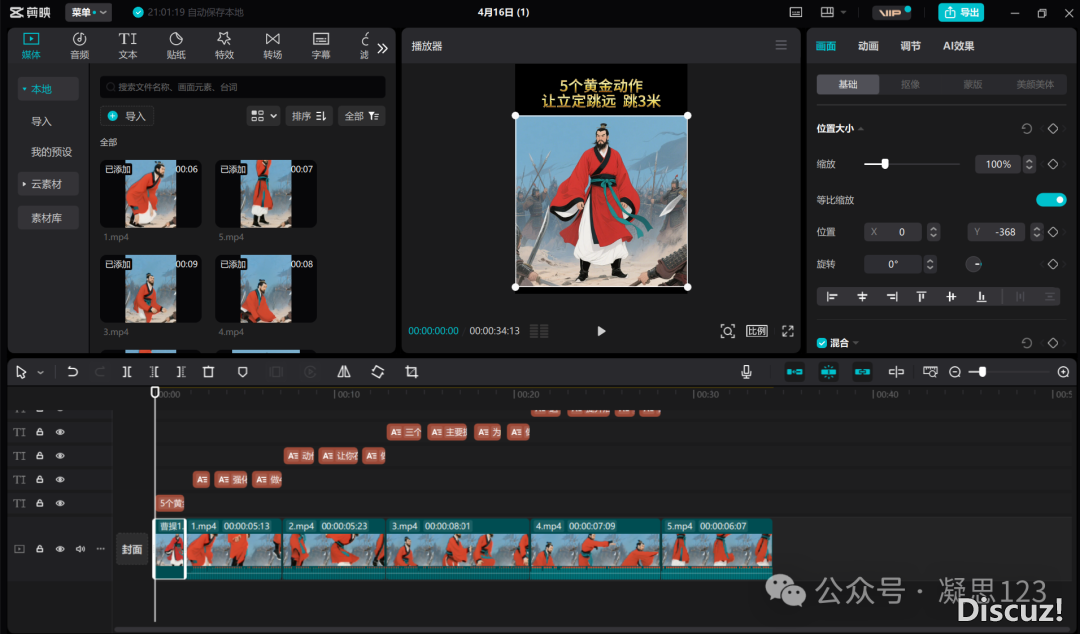The width and height of the screenshot is (1080, 634).
Task: Click the undo arrow icon
Action: click(x=72, y=372)
